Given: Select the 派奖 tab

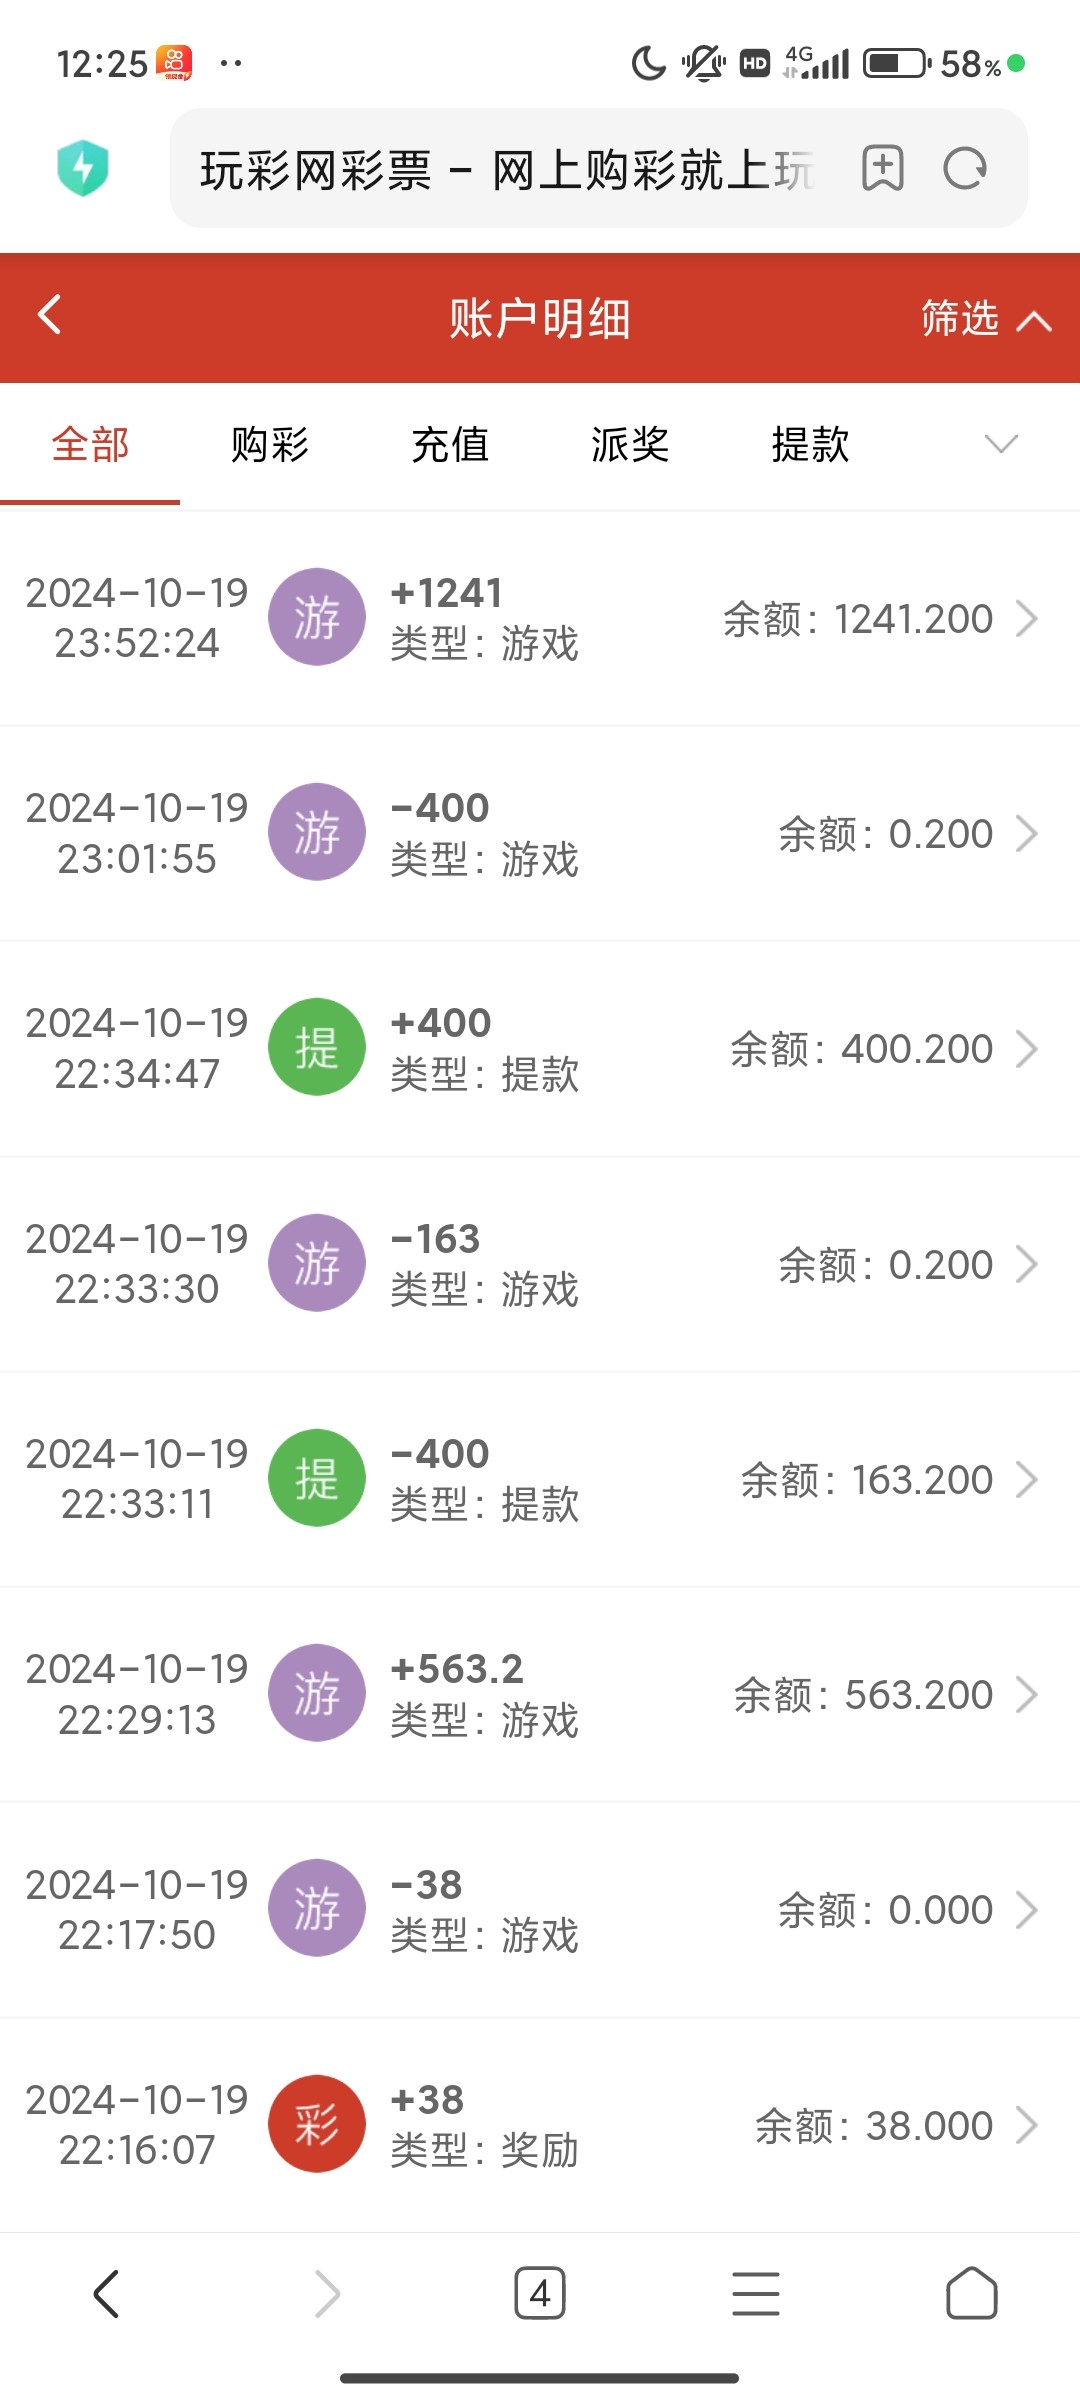Looking at the screenshot, I should 630,444.
